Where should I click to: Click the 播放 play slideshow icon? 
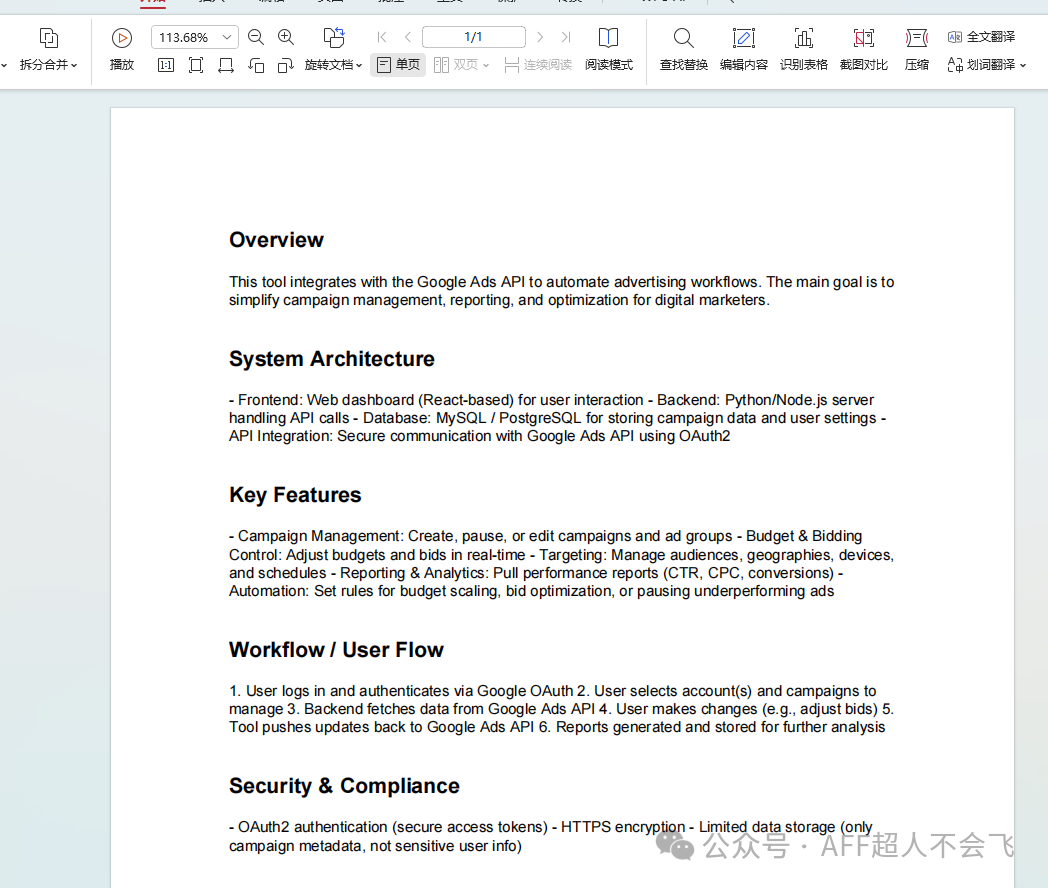122,38
